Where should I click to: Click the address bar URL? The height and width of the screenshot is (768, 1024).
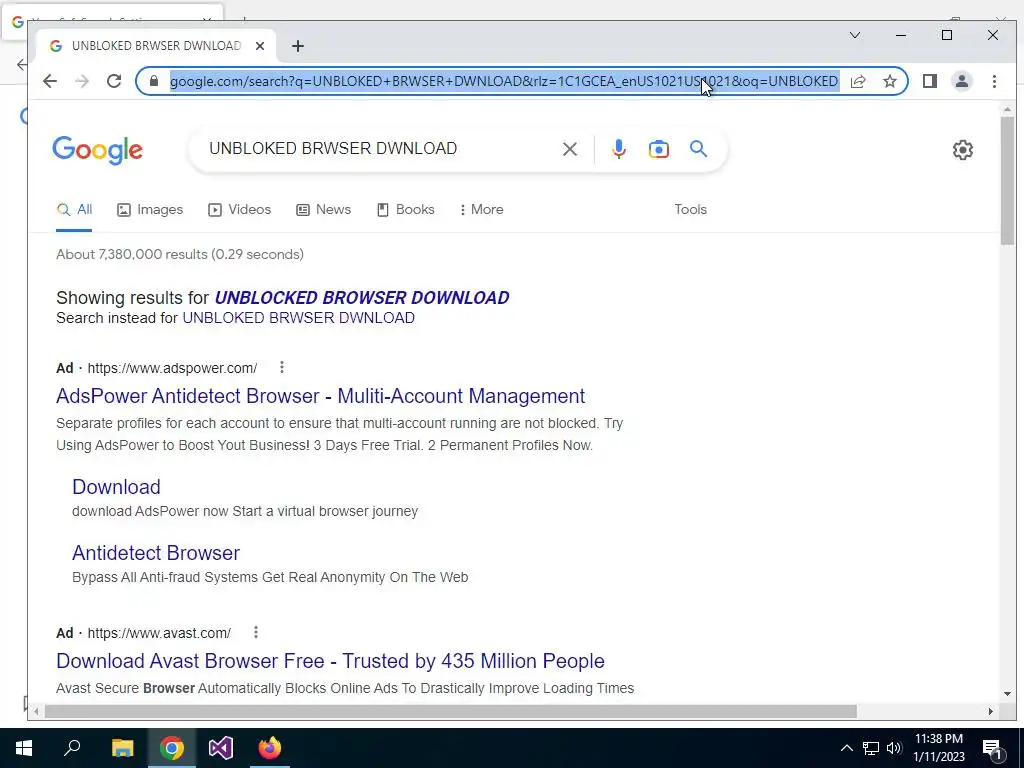pyautogui.click(x=504, y=81)
